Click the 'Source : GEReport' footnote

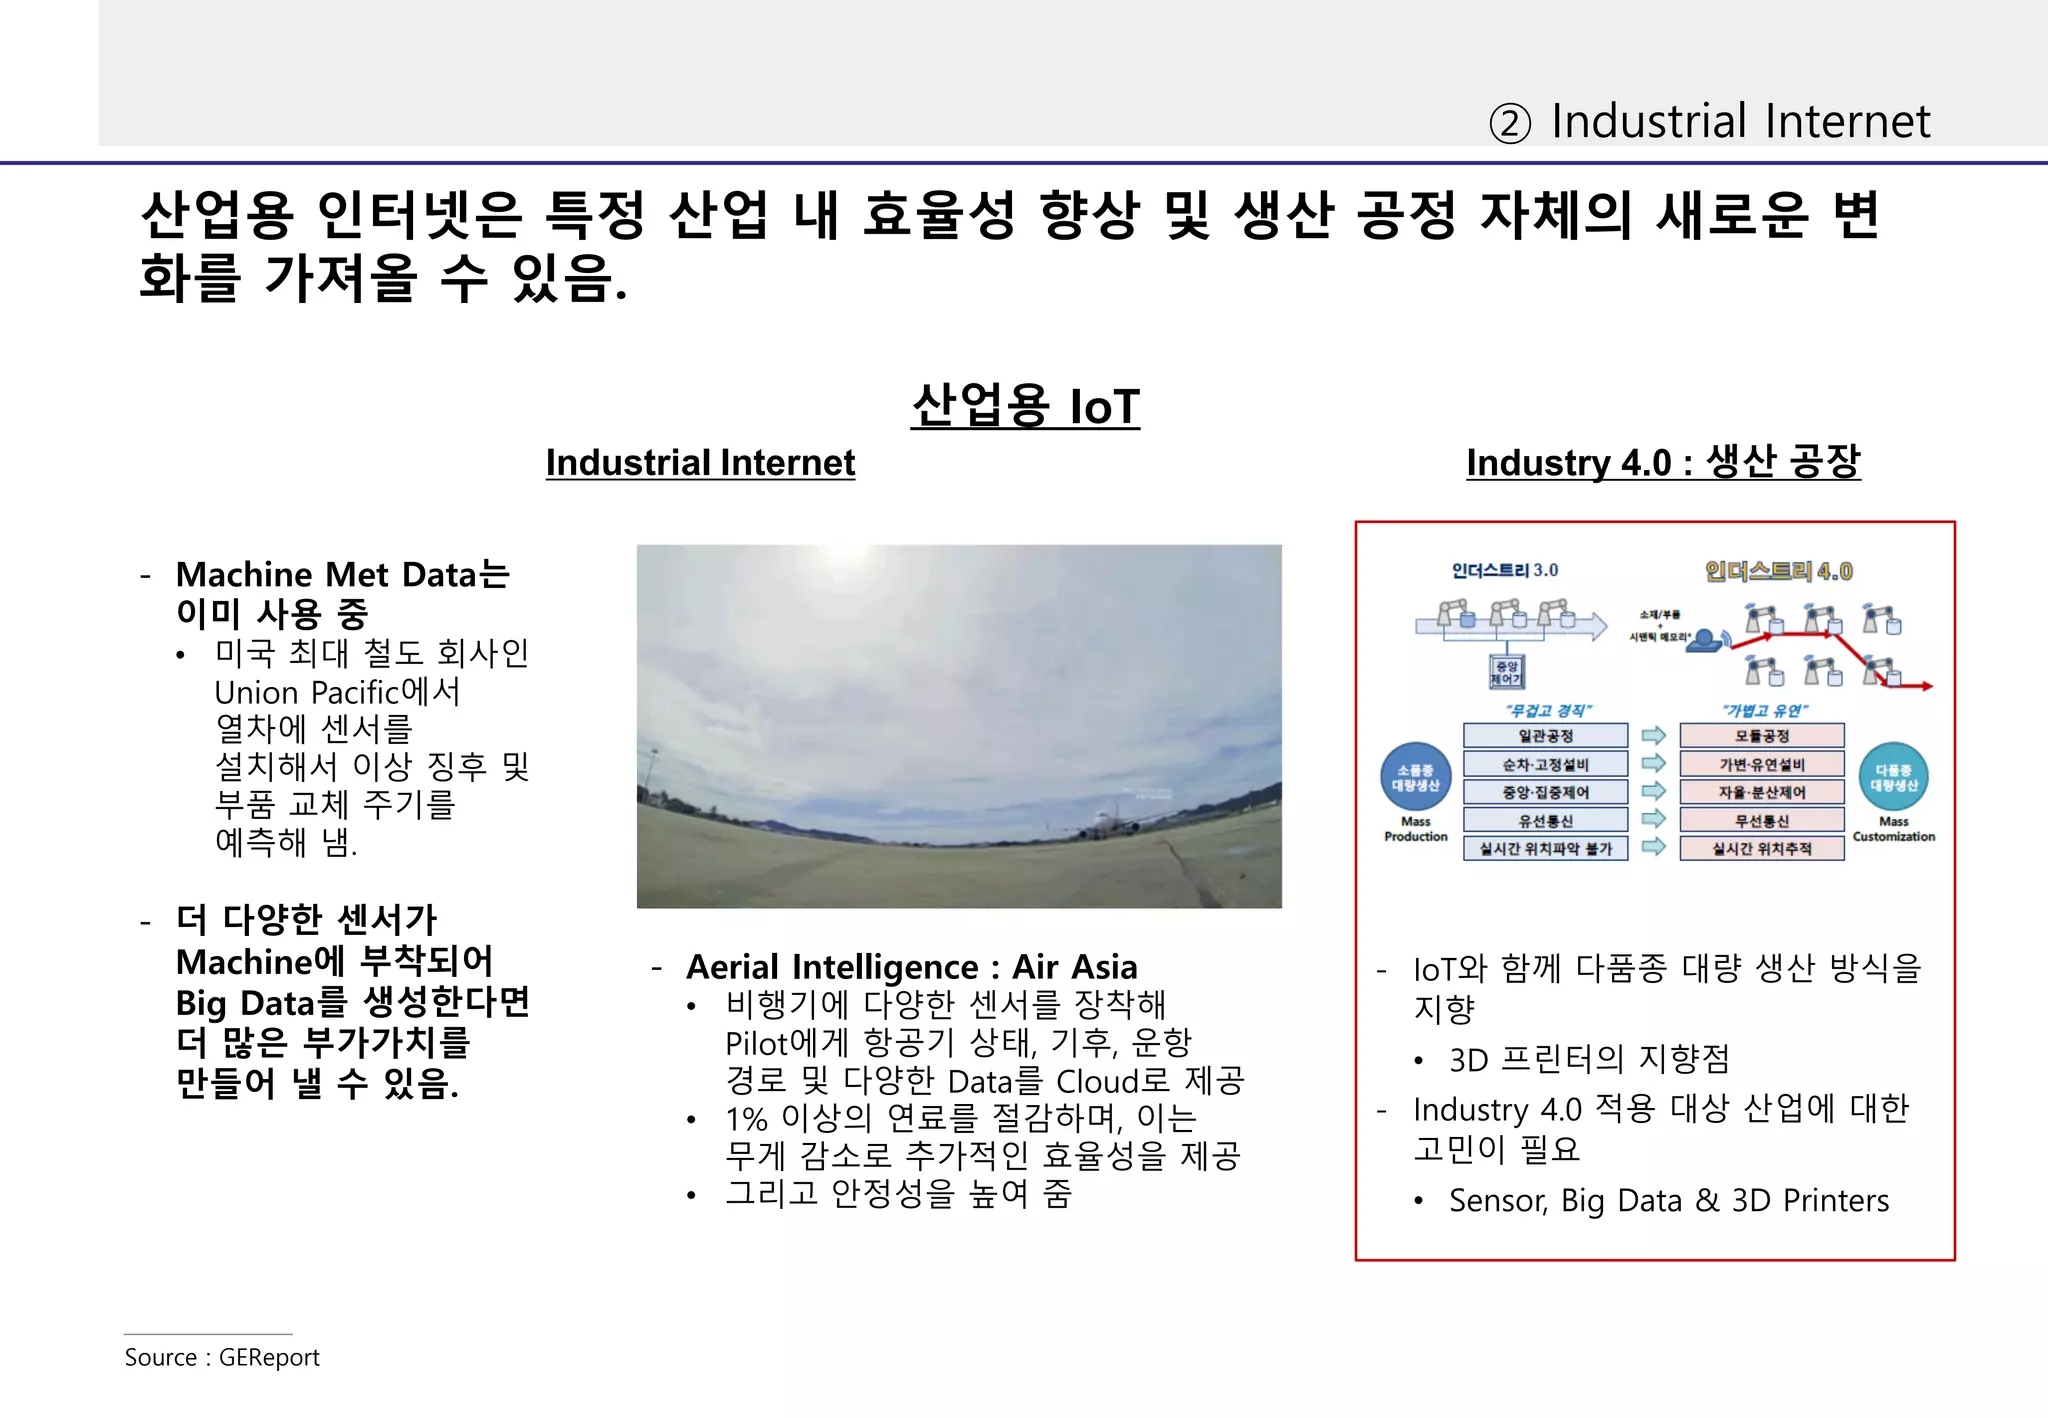(222, 1357)
